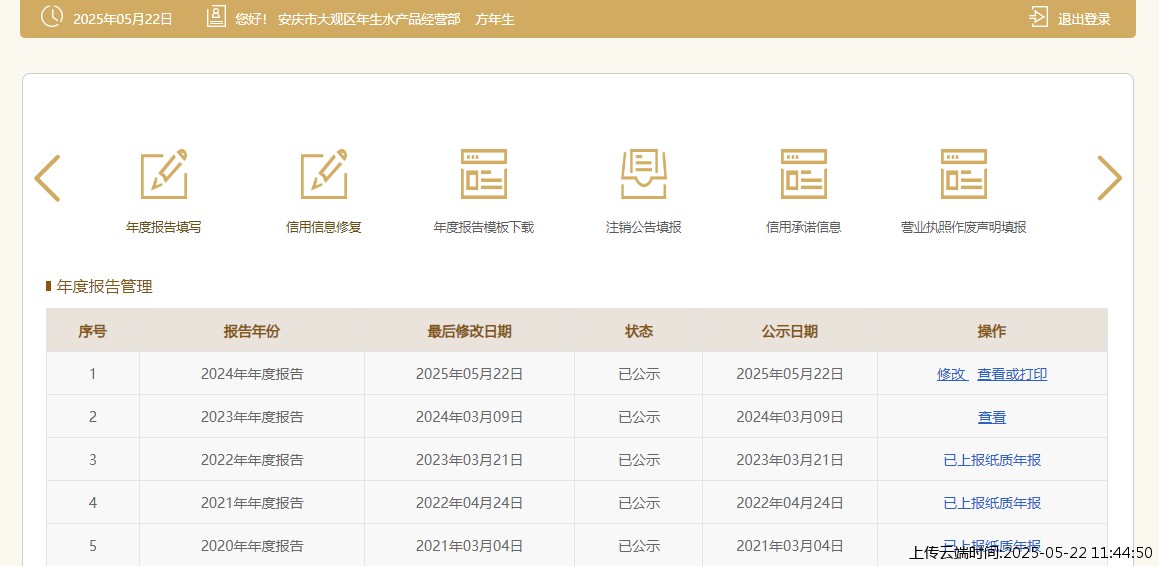The image size is (1159, 566).
Task: Click the 年度报告模板下载 icon
Action: point(483,174)
